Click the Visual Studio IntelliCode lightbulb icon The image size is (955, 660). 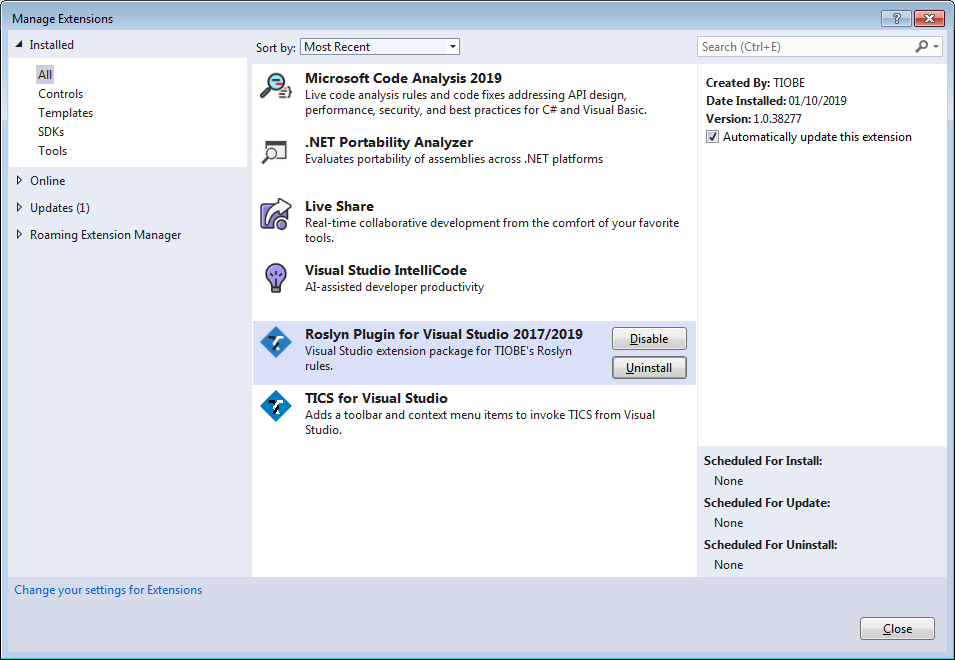pyautogui.click(x=276, y=278)
